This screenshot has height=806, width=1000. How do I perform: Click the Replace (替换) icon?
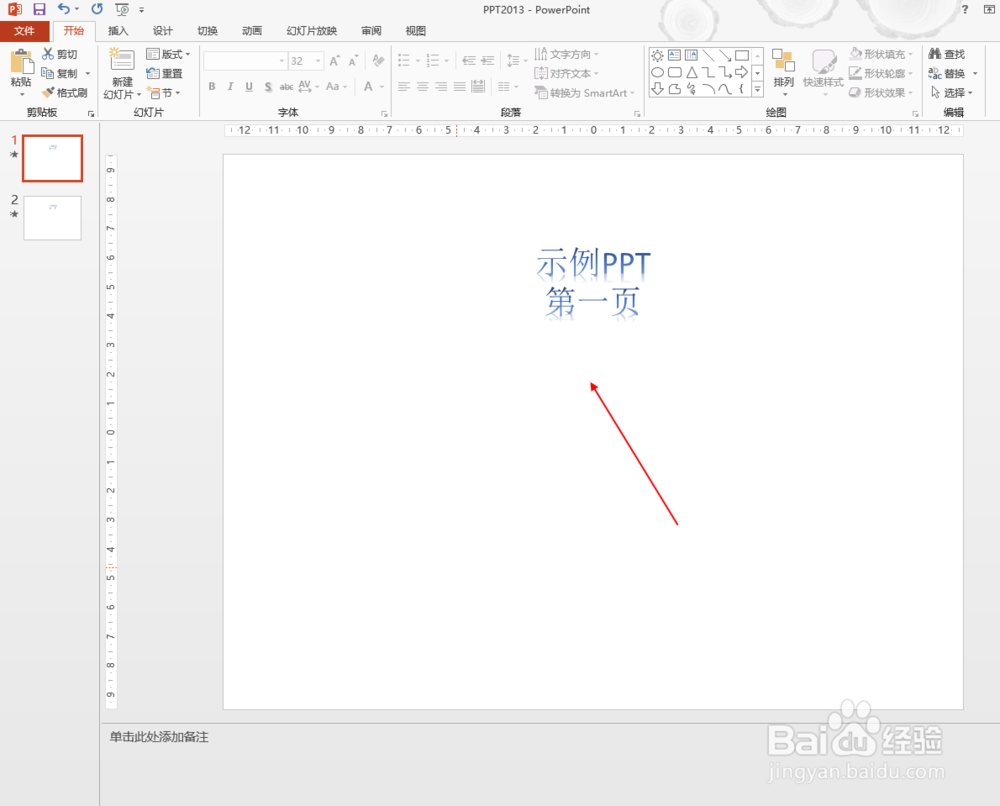point(944,72)
